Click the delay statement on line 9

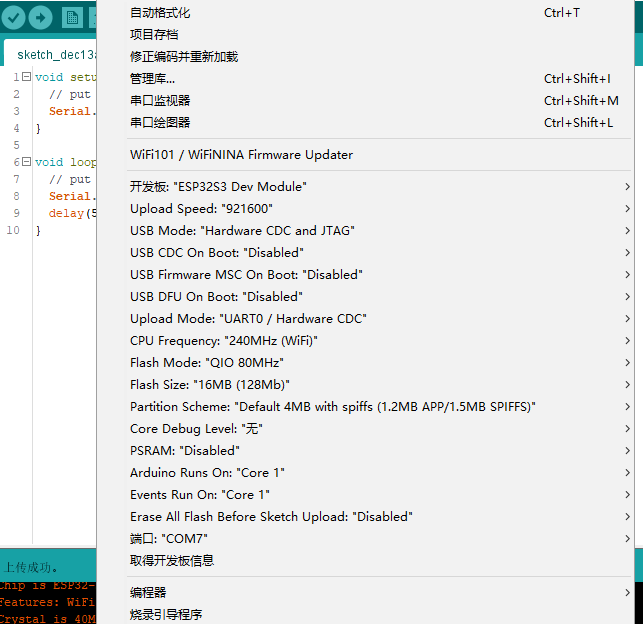point(72,213)
